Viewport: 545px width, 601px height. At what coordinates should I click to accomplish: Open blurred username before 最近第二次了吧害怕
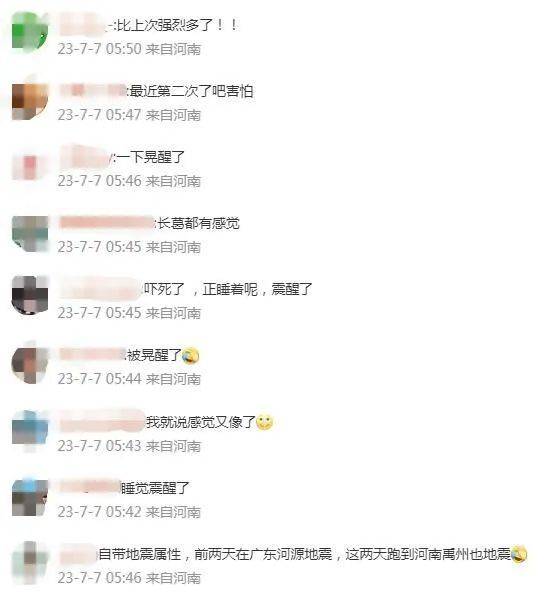pyautogui.click(x=93, y=91)
